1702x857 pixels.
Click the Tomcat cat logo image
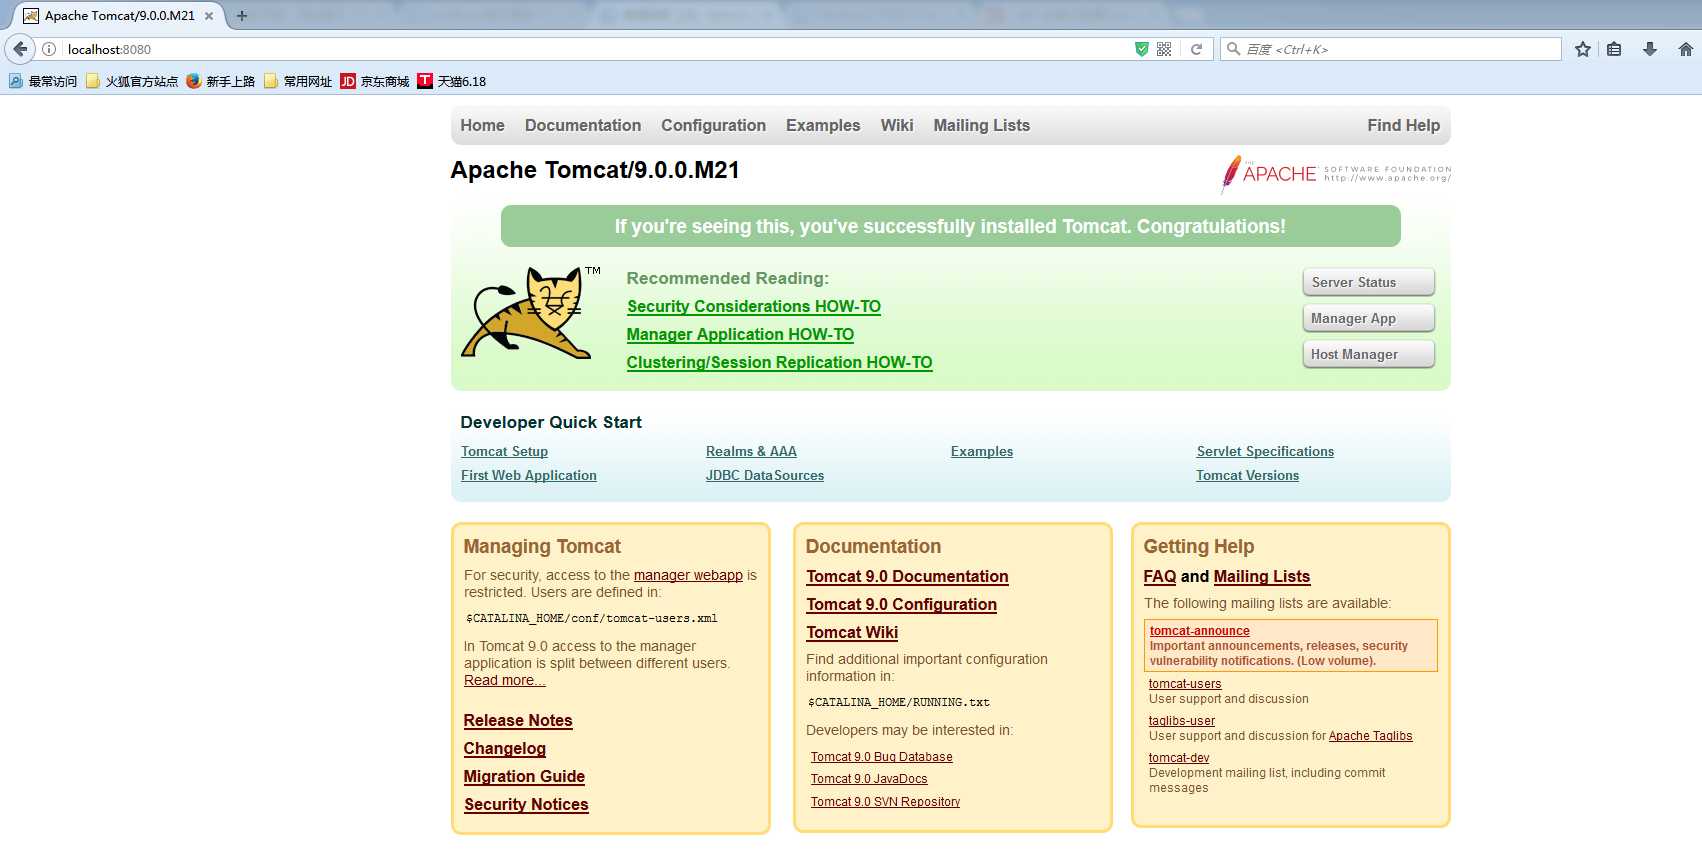530,311
